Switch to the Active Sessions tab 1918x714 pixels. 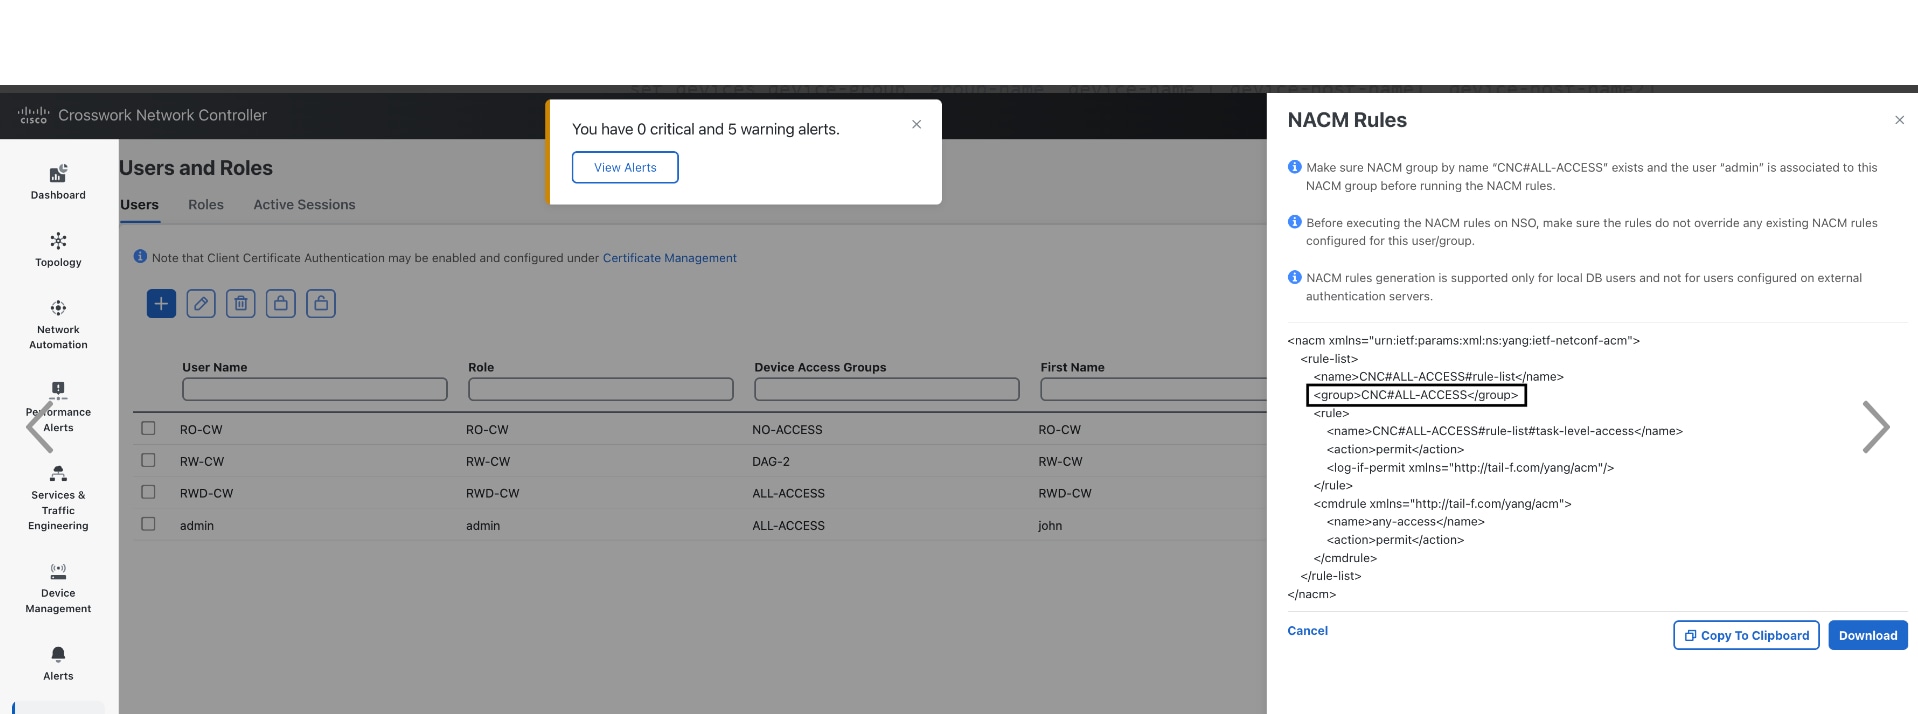point(304,205)
